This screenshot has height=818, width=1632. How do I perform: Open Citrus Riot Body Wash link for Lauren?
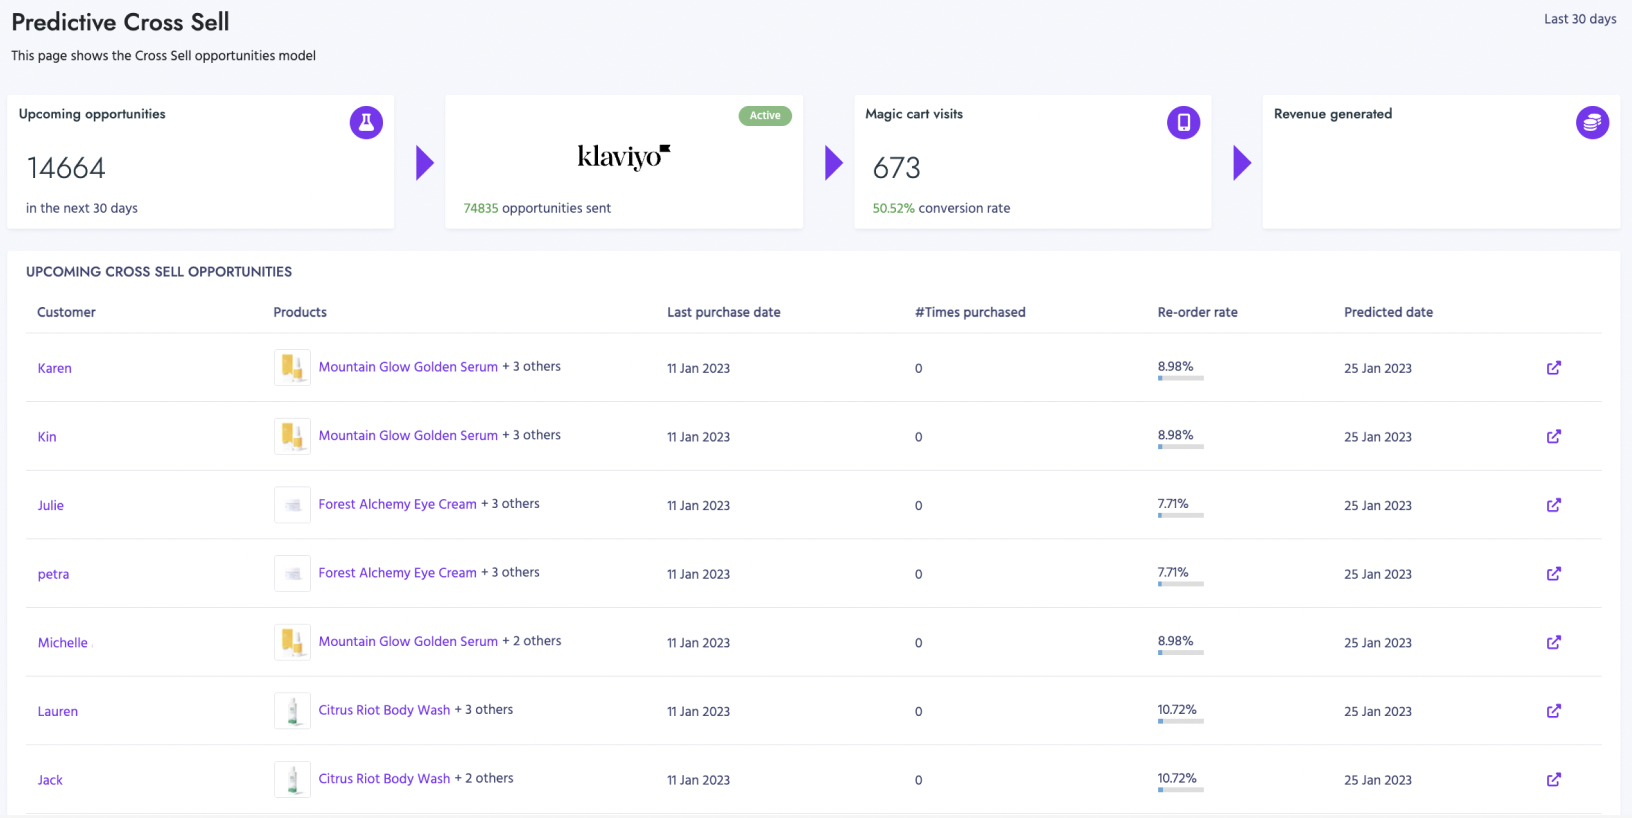click(384, 710)
